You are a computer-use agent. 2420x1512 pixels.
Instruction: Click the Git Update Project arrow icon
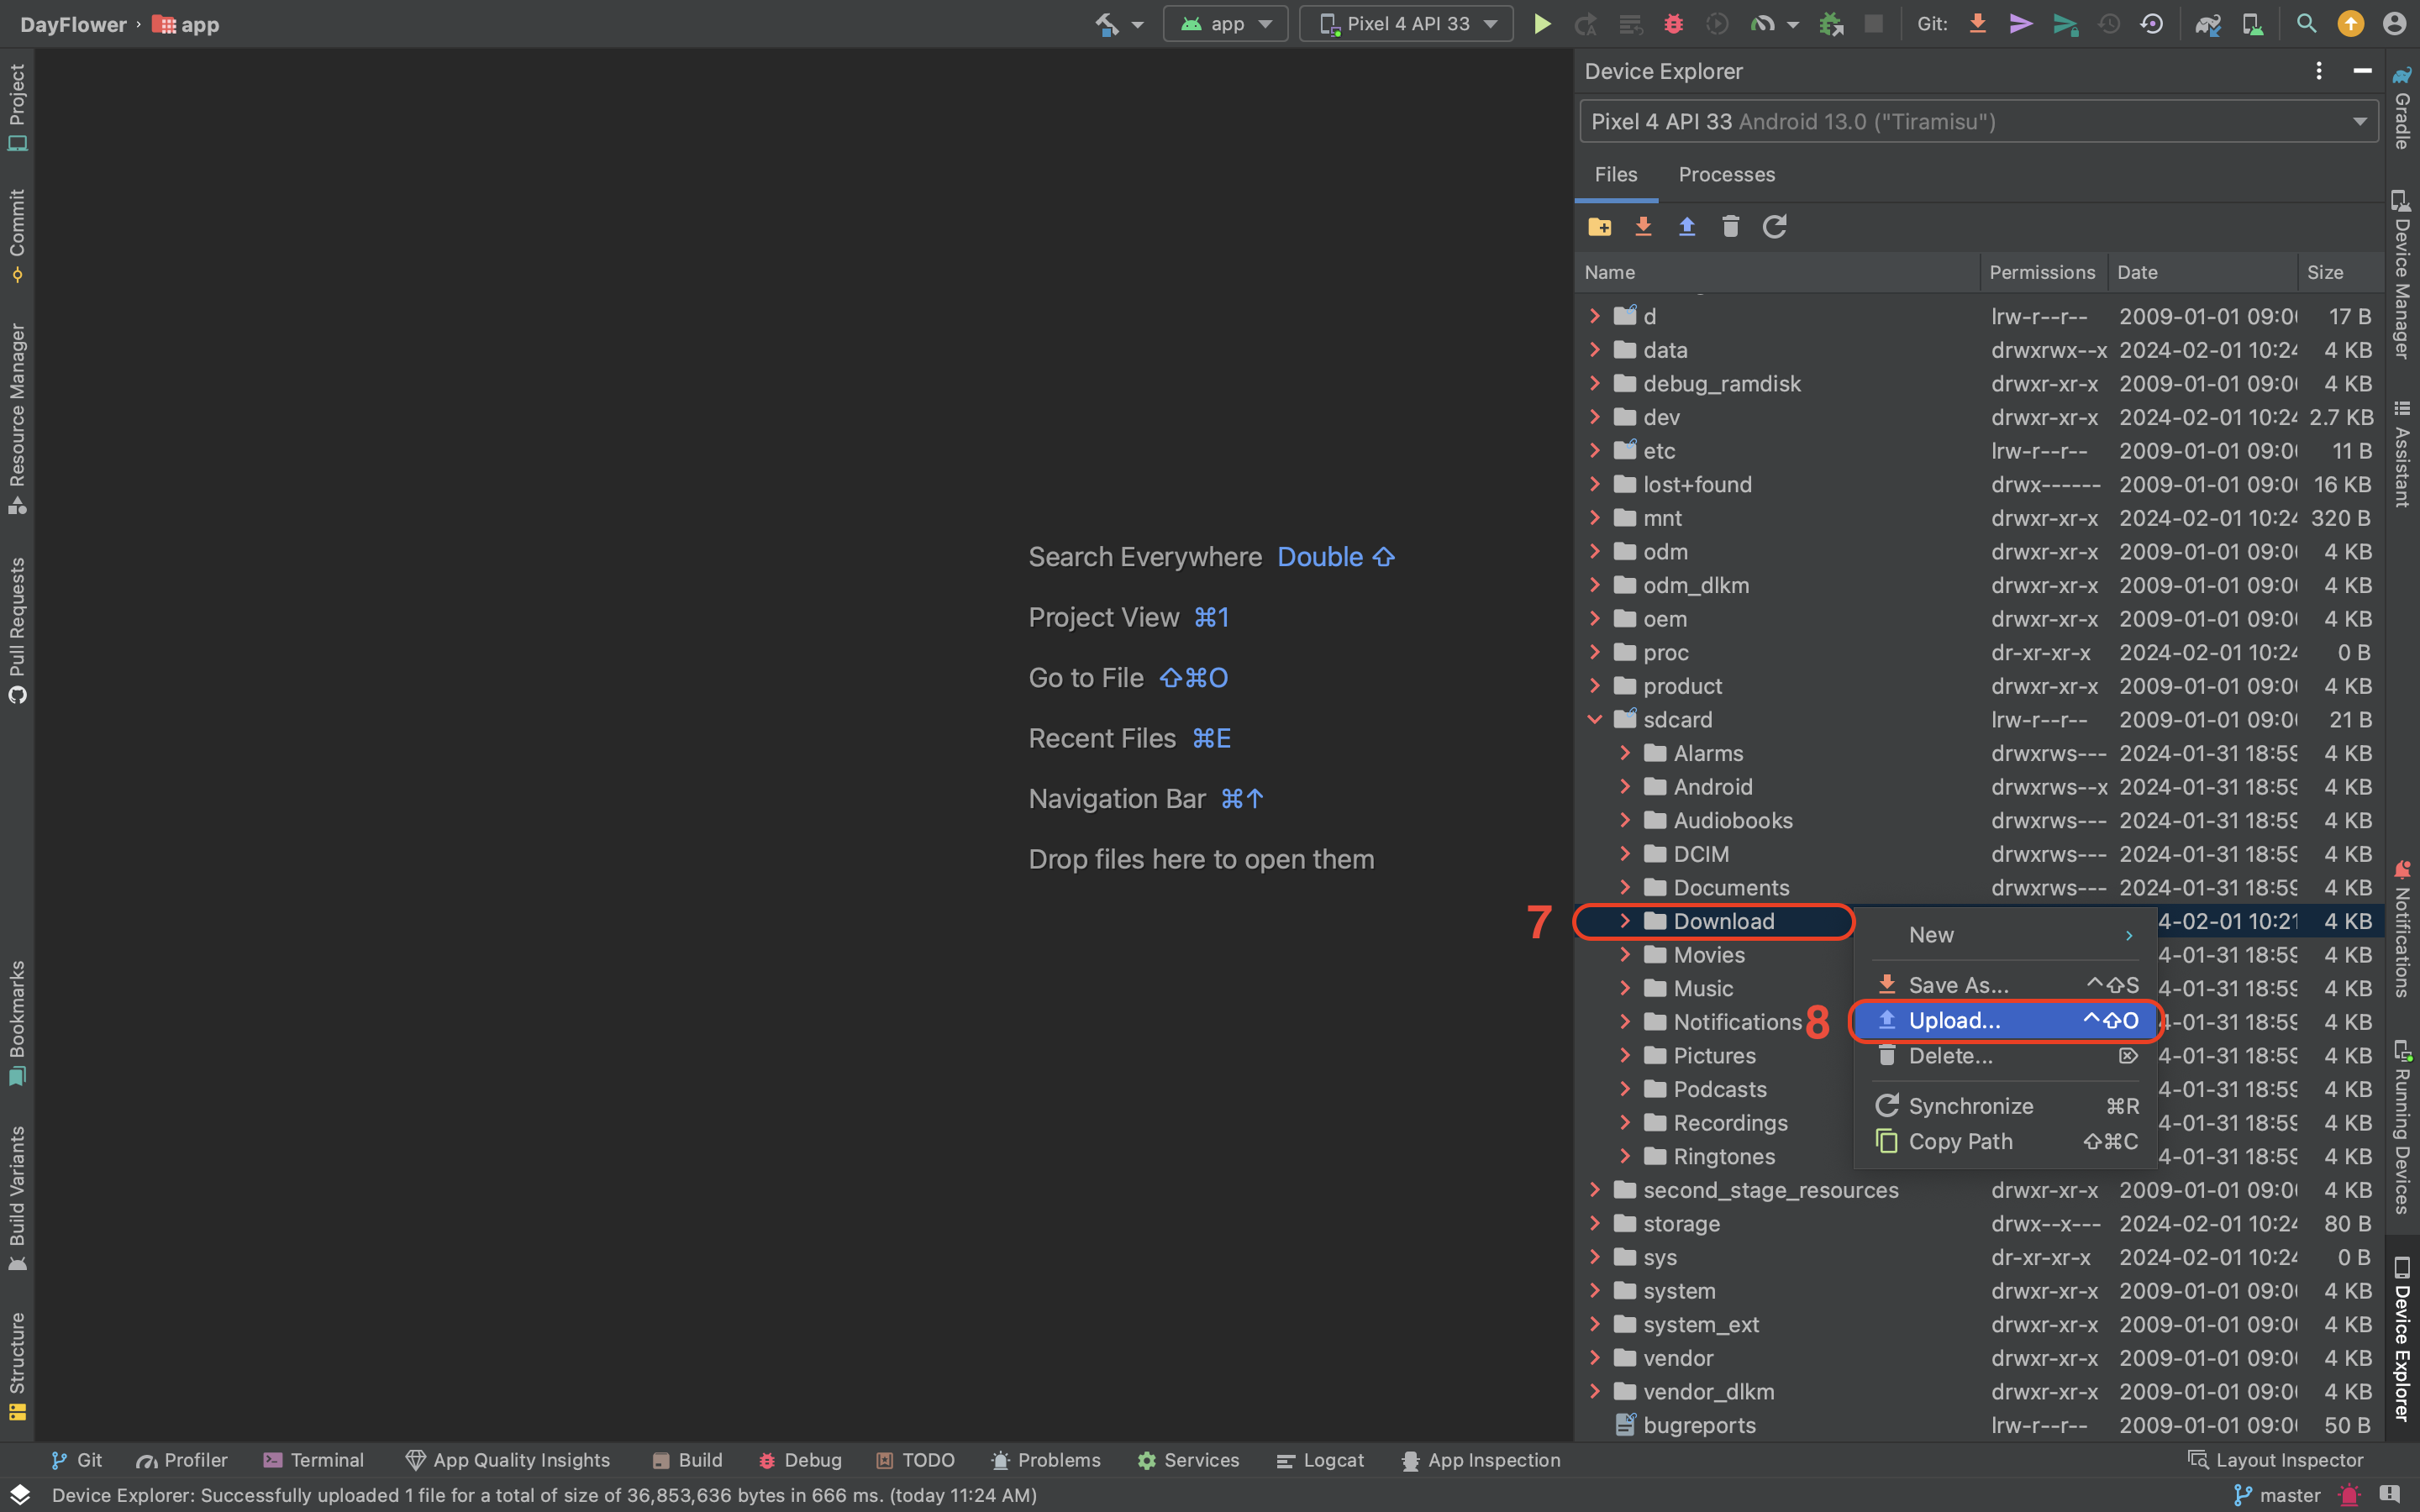point(1977,24)
